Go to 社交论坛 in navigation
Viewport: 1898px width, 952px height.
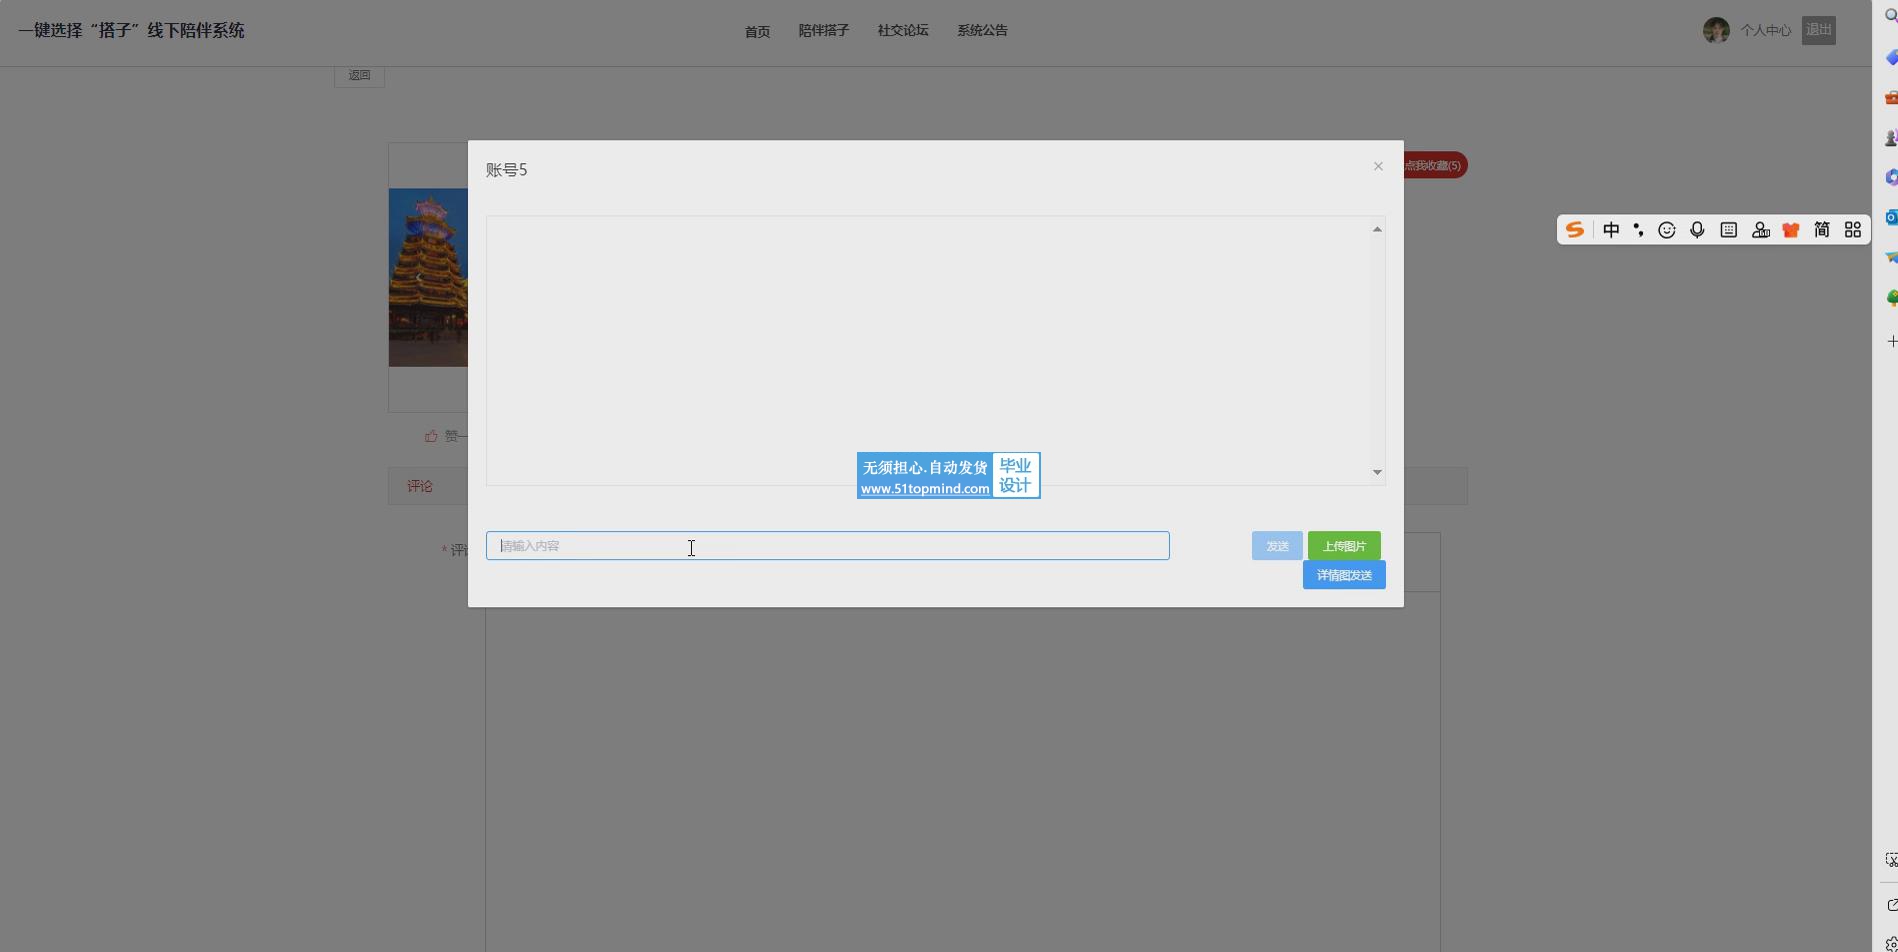(903, 31)
